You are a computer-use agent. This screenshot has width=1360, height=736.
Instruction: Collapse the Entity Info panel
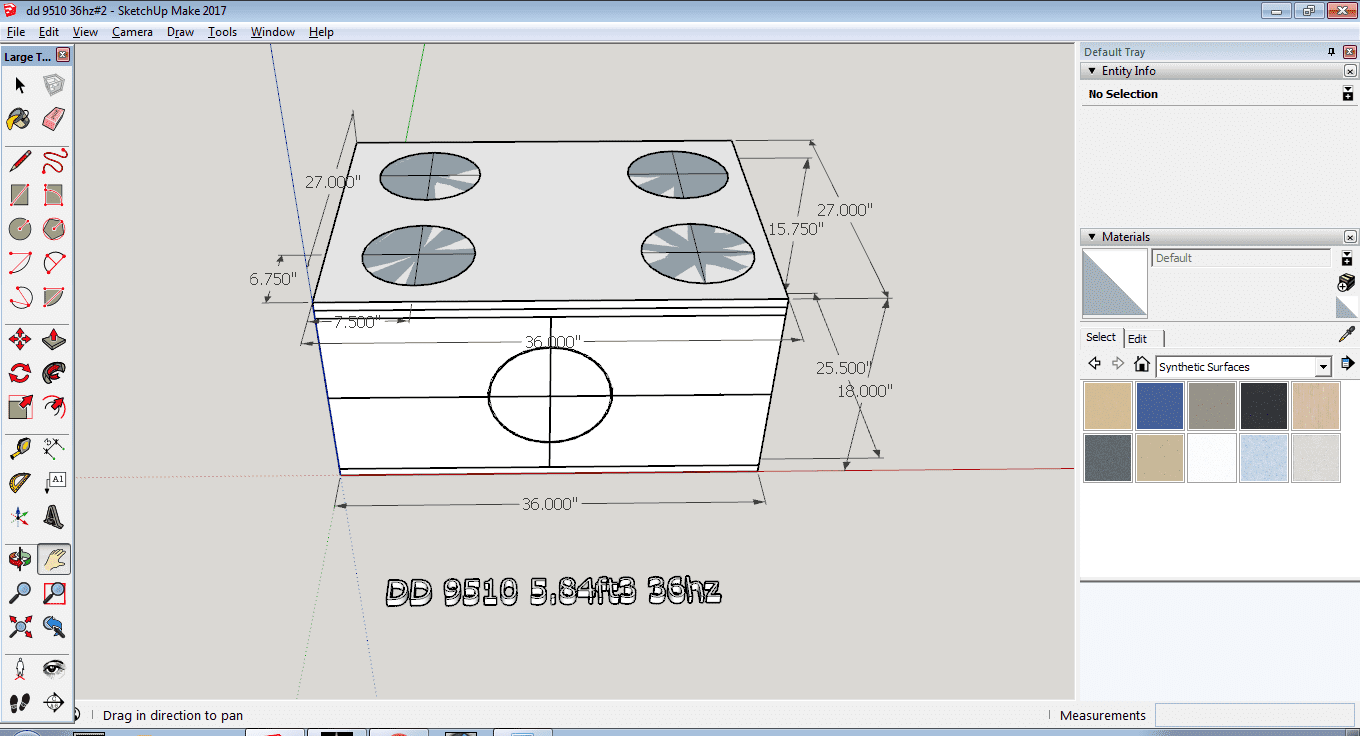1091,71
